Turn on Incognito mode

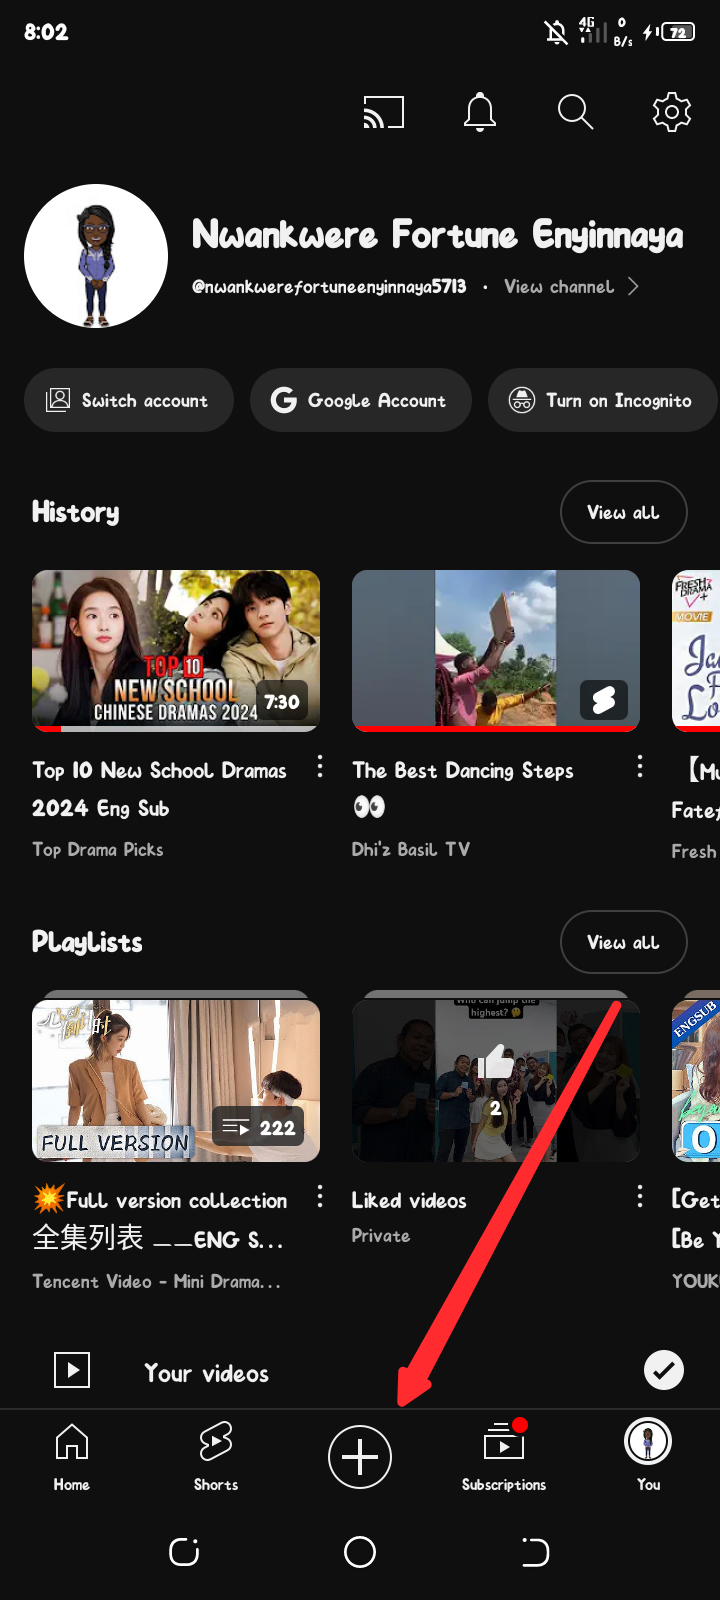[603, 400]
